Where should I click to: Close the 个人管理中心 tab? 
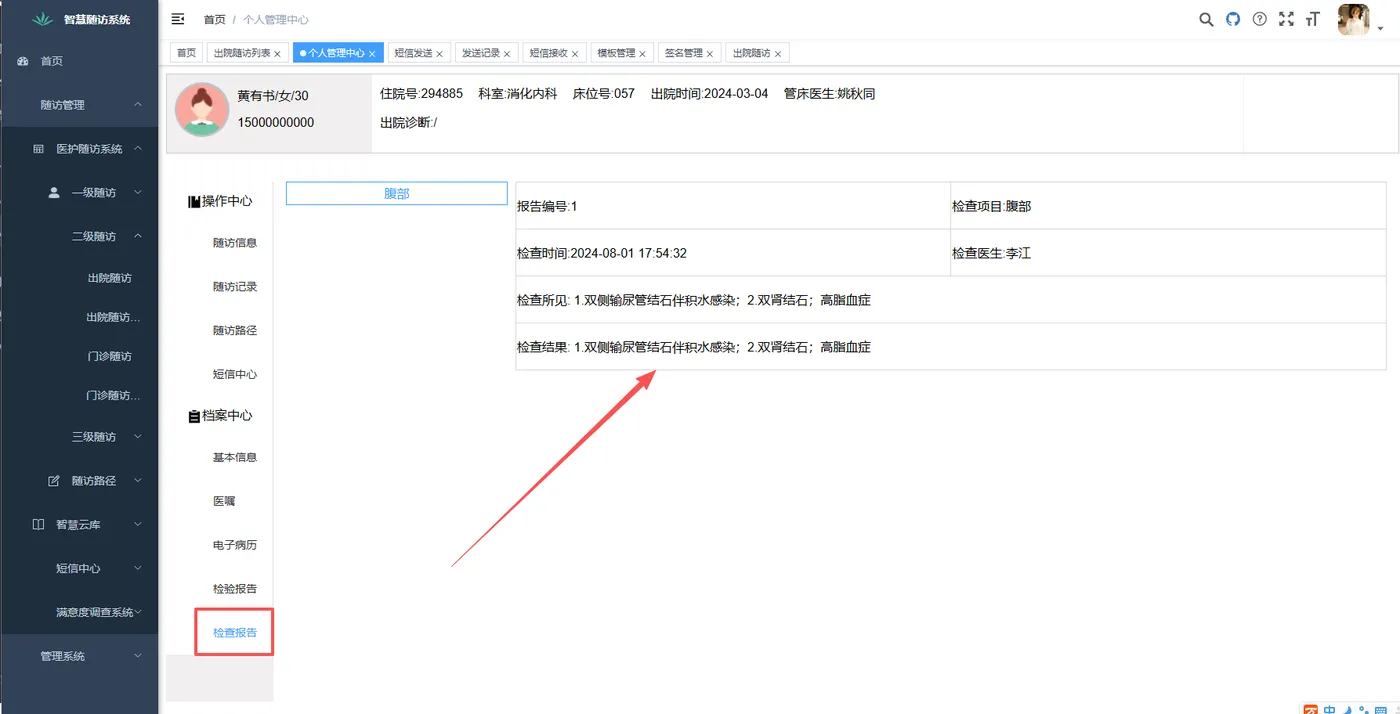372,54
